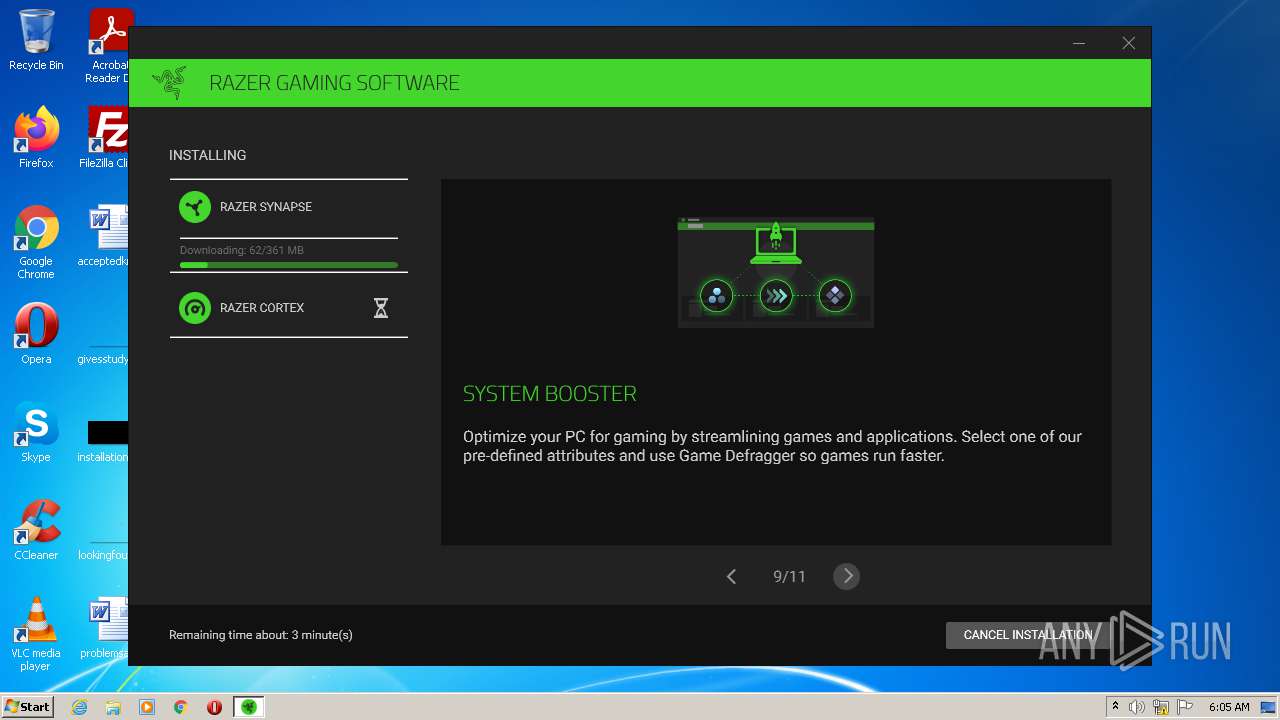Click the middle fast-forward booster icon in illustration
Viewport: 1280px width, 720px height.
776,295
